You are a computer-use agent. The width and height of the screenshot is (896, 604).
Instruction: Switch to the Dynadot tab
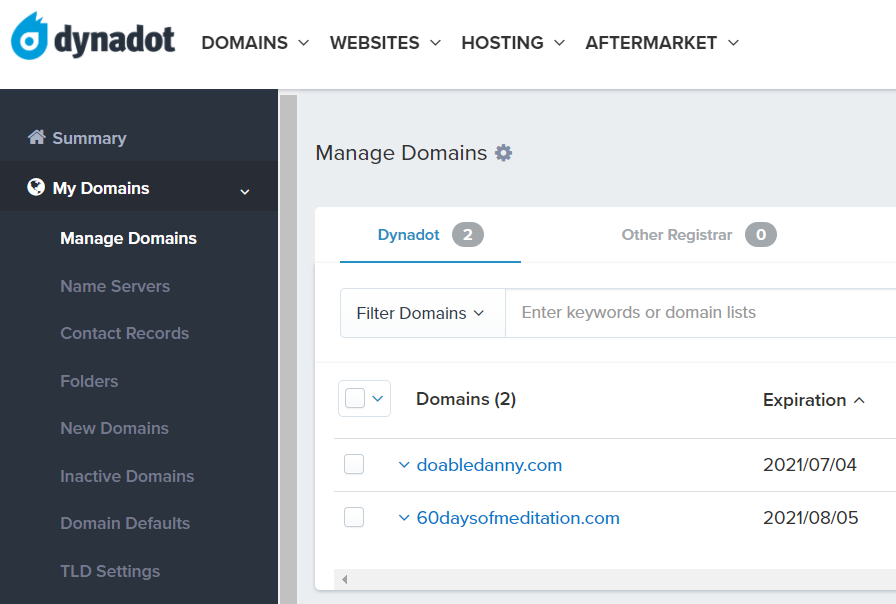click(x=430, y=235)
